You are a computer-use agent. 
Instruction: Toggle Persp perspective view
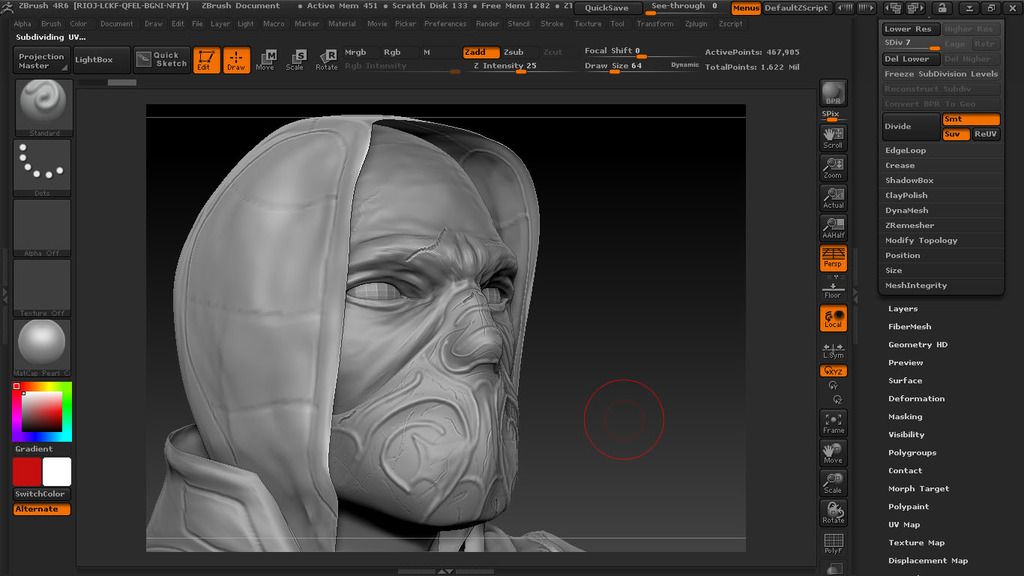[x=833, y=258]
